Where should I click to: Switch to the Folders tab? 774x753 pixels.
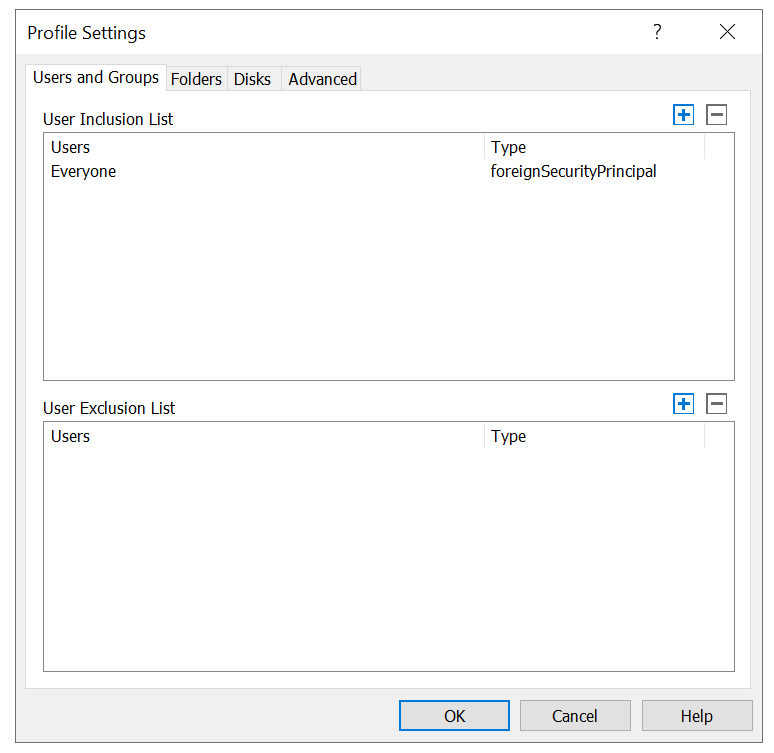[196, 79]
